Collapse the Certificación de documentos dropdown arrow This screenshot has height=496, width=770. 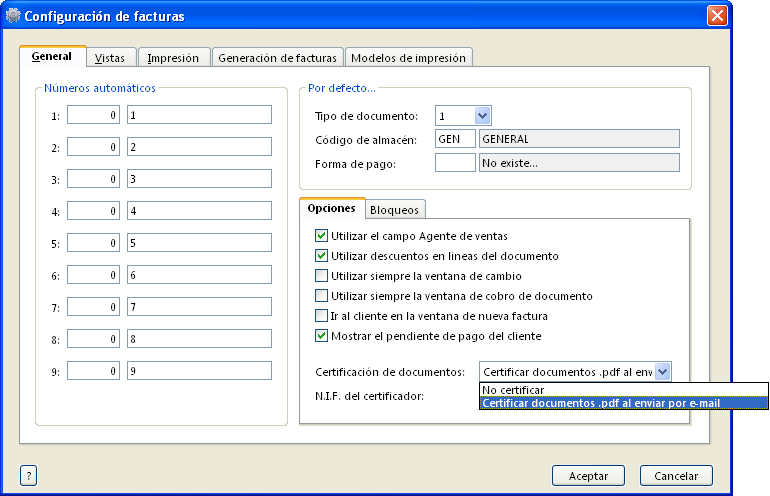click(662, 372)
